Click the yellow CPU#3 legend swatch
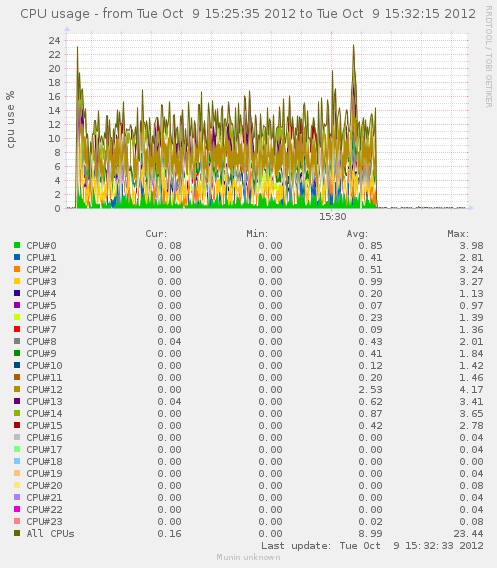This screenshot has height=568, width=497. click(x=17, y=281)
